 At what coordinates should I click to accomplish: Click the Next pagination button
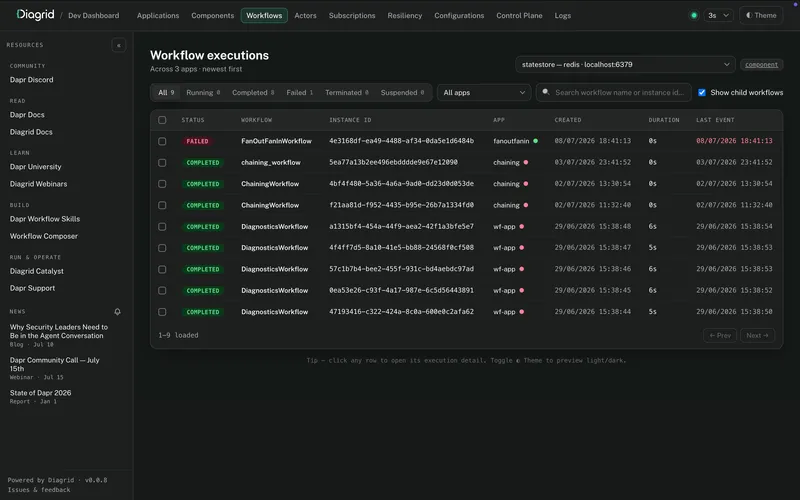pyautogui.click(x=757, y=335)
